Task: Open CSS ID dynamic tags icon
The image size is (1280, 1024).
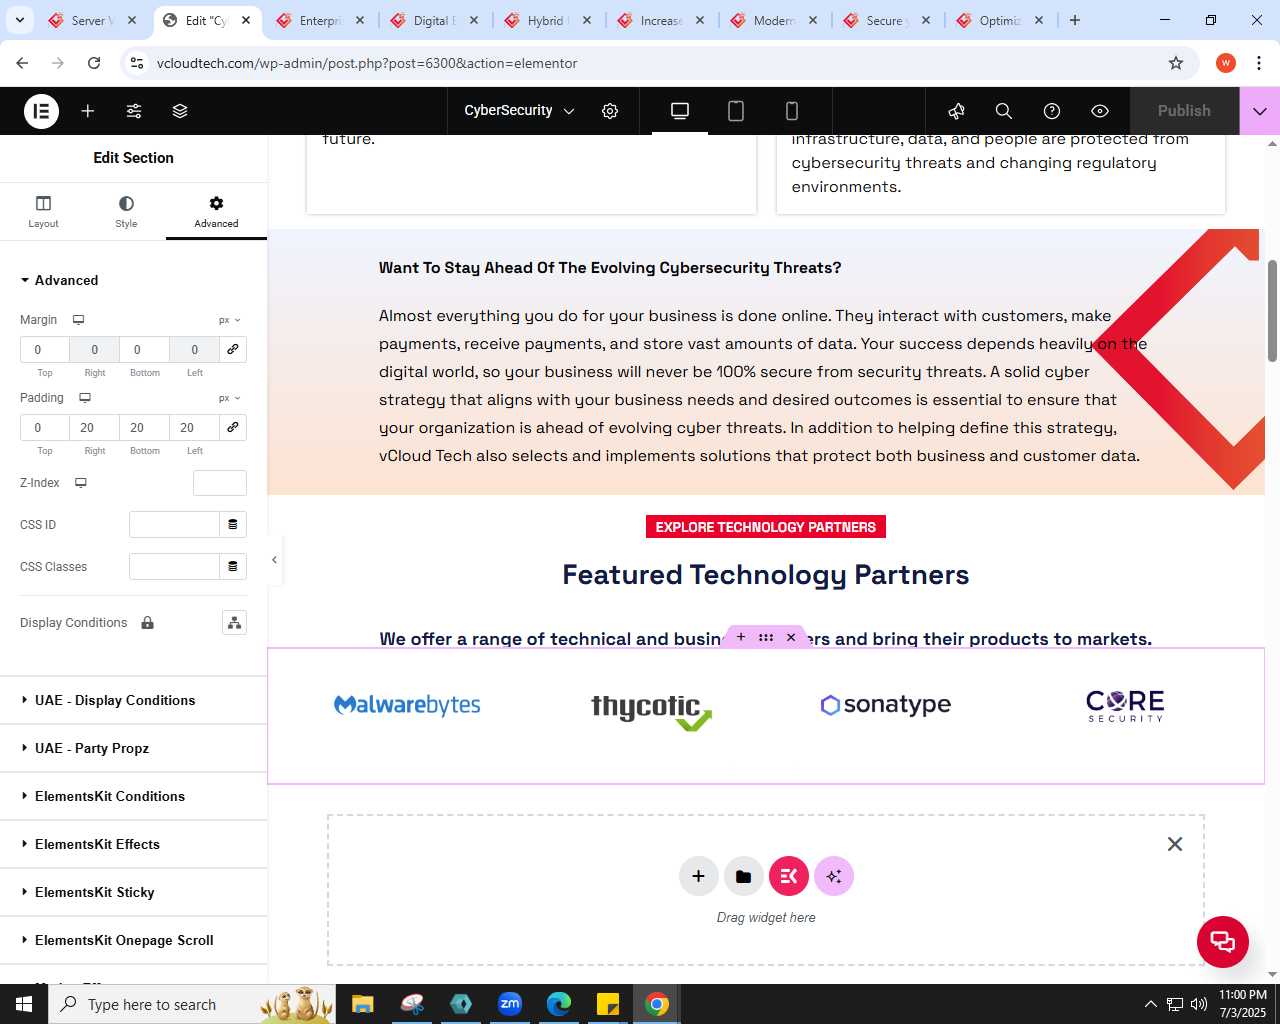Action: pyautogui.click(x=233, y=525)
